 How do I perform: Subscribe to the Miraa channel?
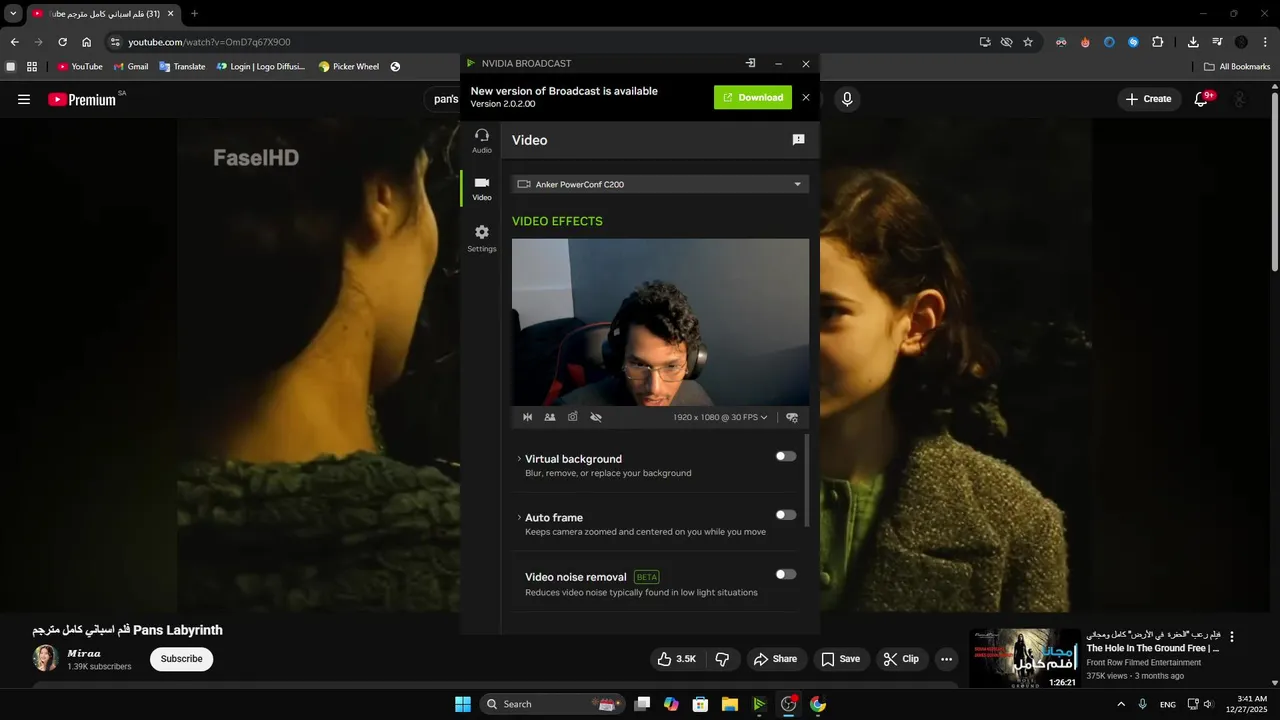[181, 659]
